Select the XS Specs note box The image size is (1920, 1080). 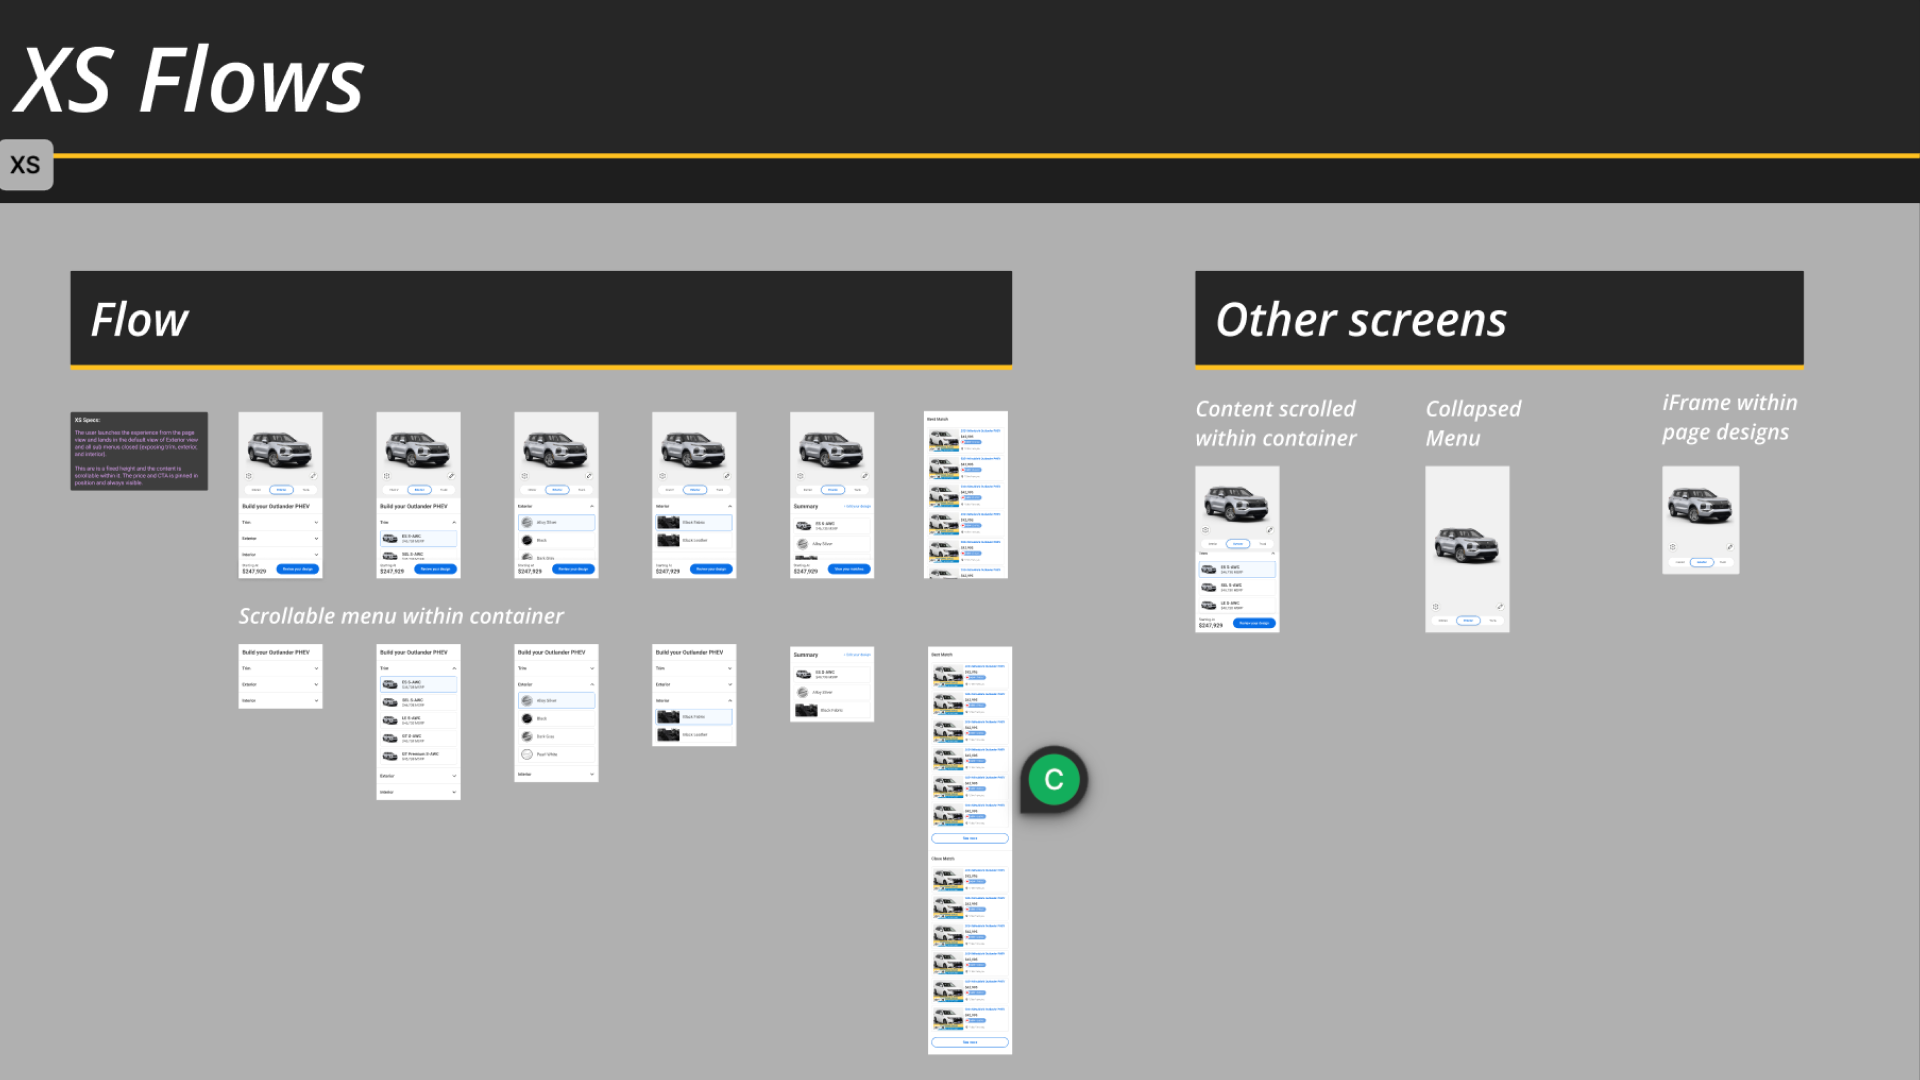click(139, 451)
